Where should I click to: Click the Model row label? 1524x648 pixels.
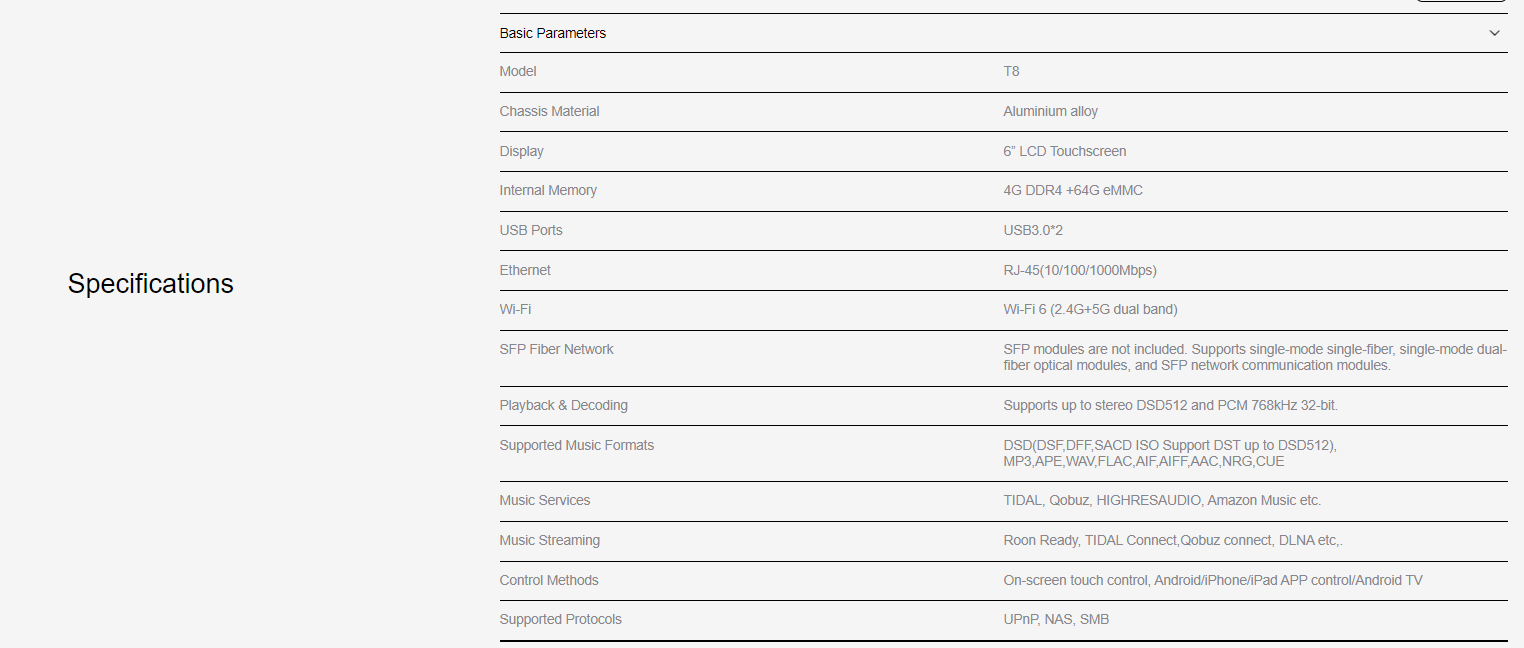518,71
